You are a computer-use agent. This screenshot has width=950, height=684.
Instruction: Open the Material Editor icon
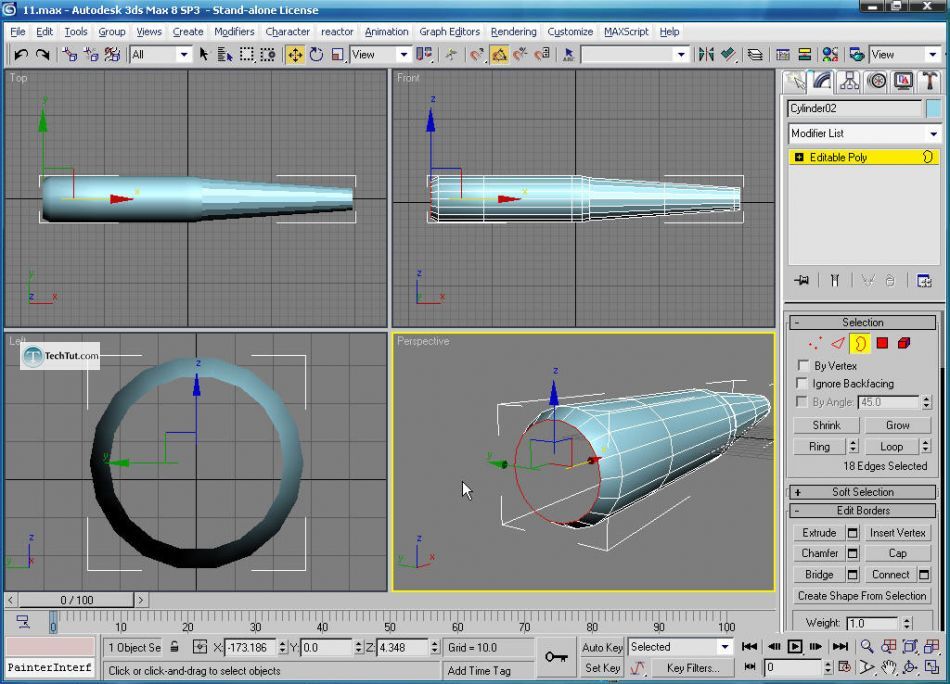830,55
